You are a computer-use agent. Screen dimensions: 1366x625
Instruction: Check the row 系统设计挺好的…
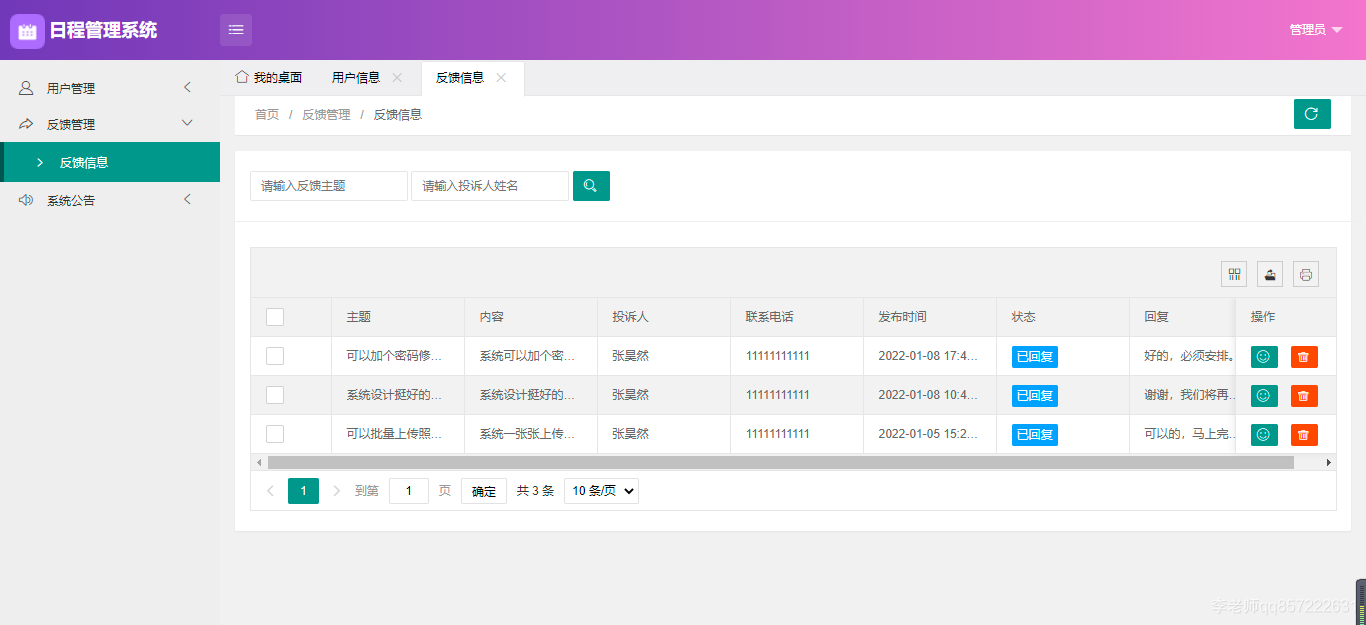[275, 395]
